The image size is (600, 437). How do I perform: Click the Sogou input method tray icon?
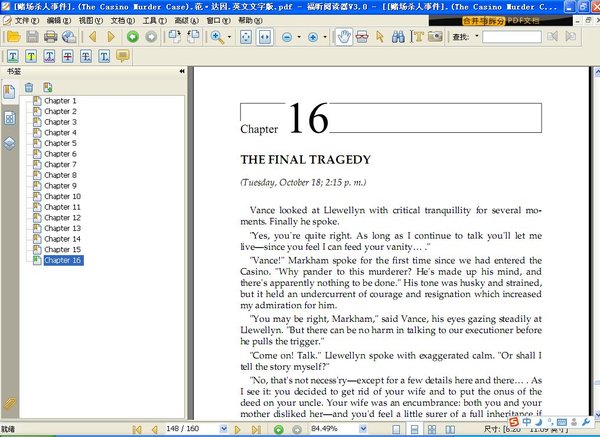click(514, 422)
